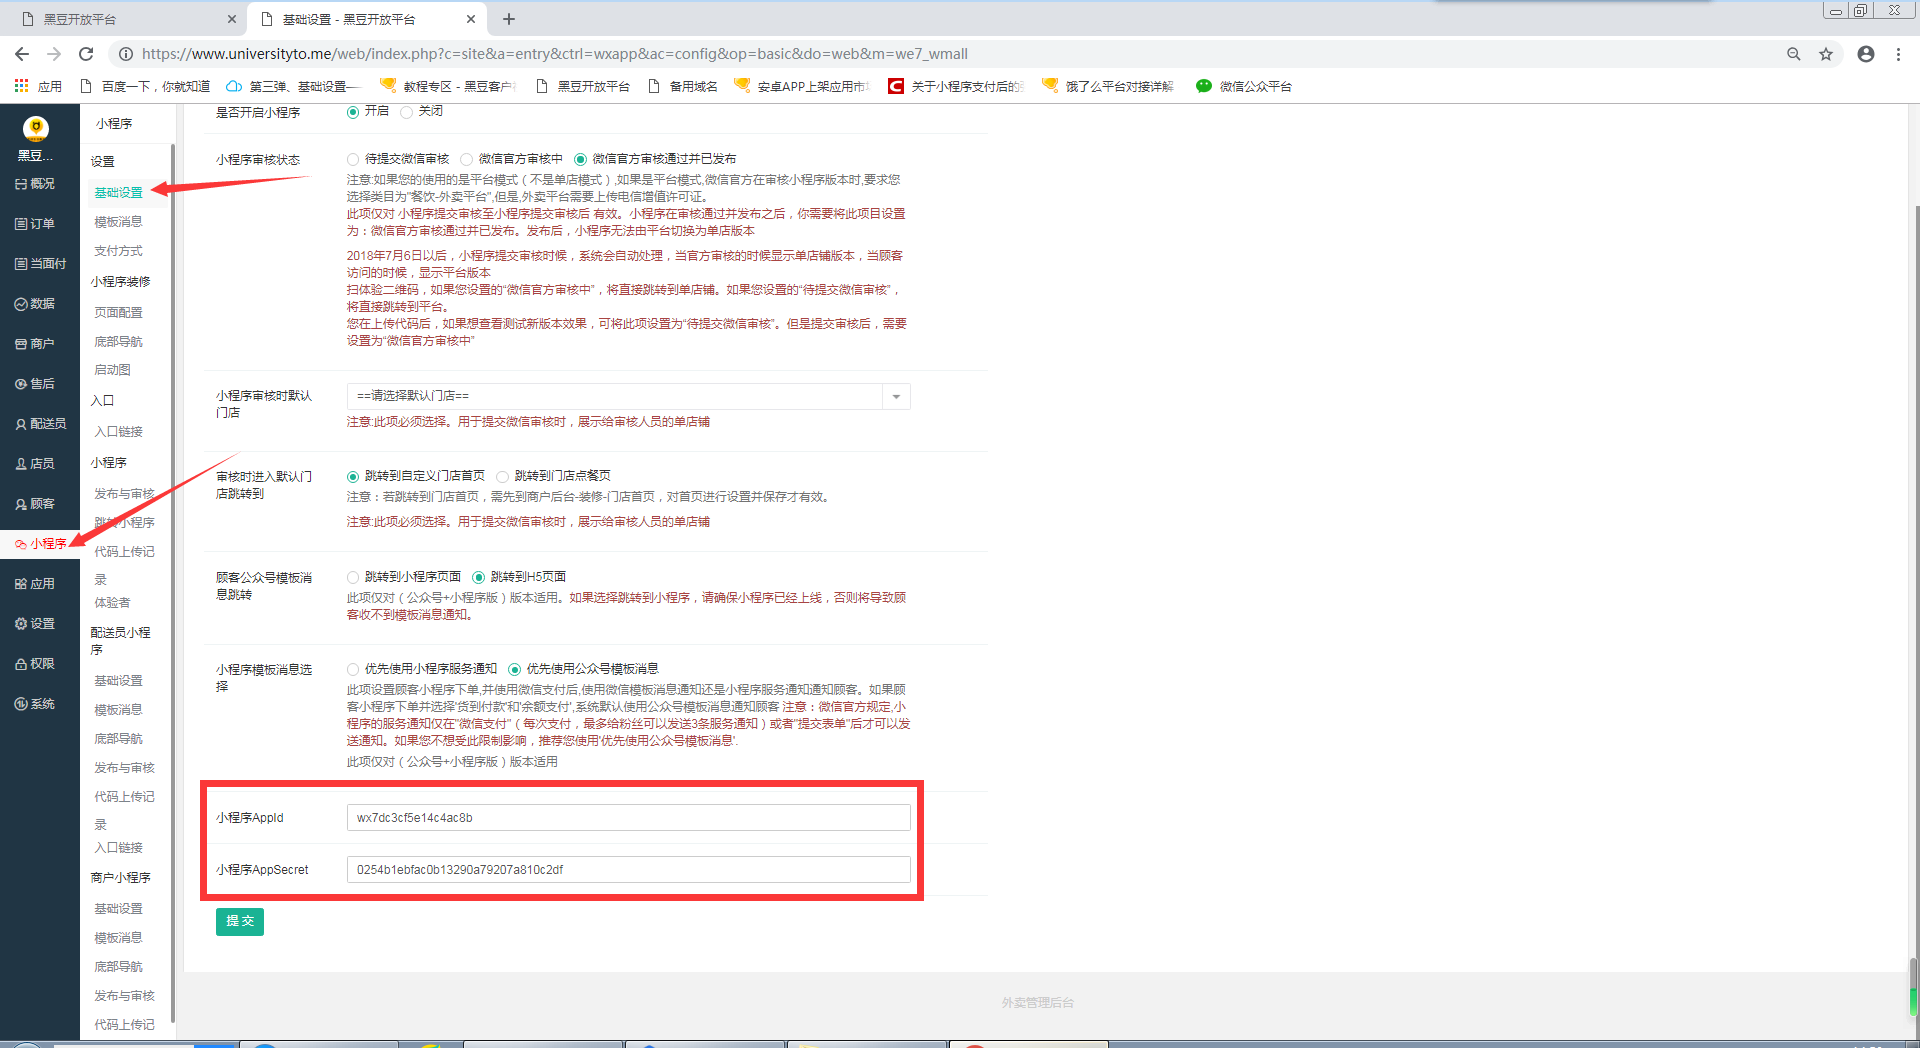1920x1048 pixels.
Task: Choose 优先使用公众号模板消息
Action: point(515,669)
